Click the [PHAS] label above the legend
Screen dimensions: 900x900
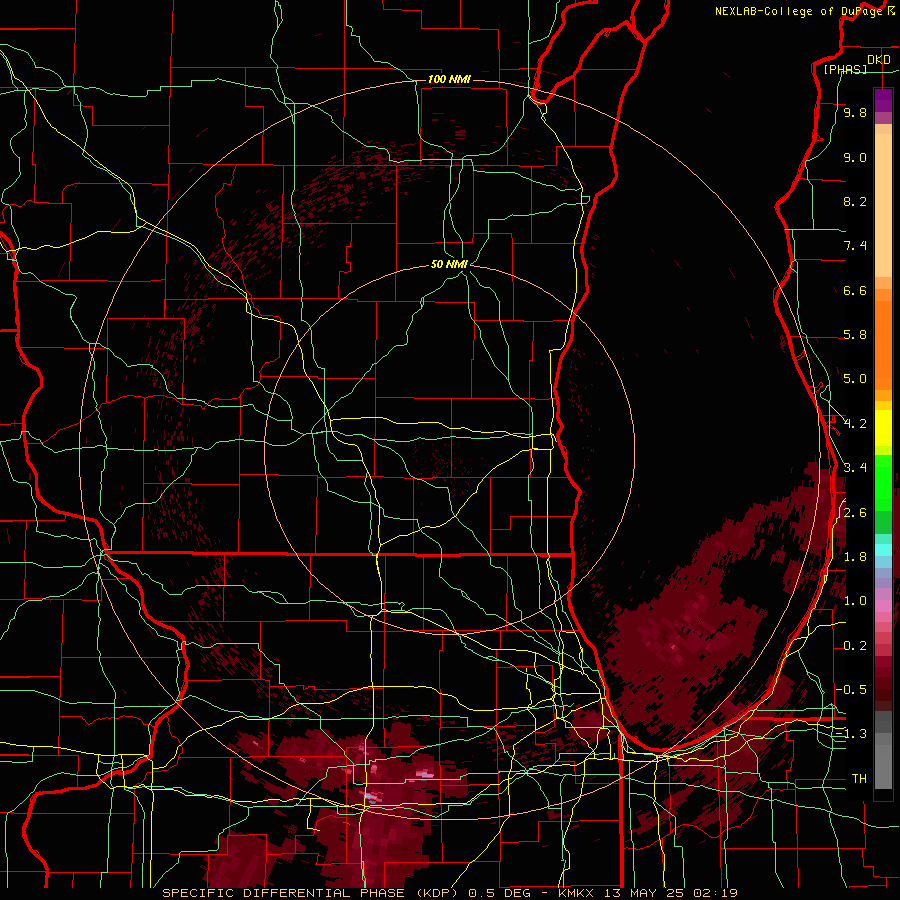[x=845, y=69]
